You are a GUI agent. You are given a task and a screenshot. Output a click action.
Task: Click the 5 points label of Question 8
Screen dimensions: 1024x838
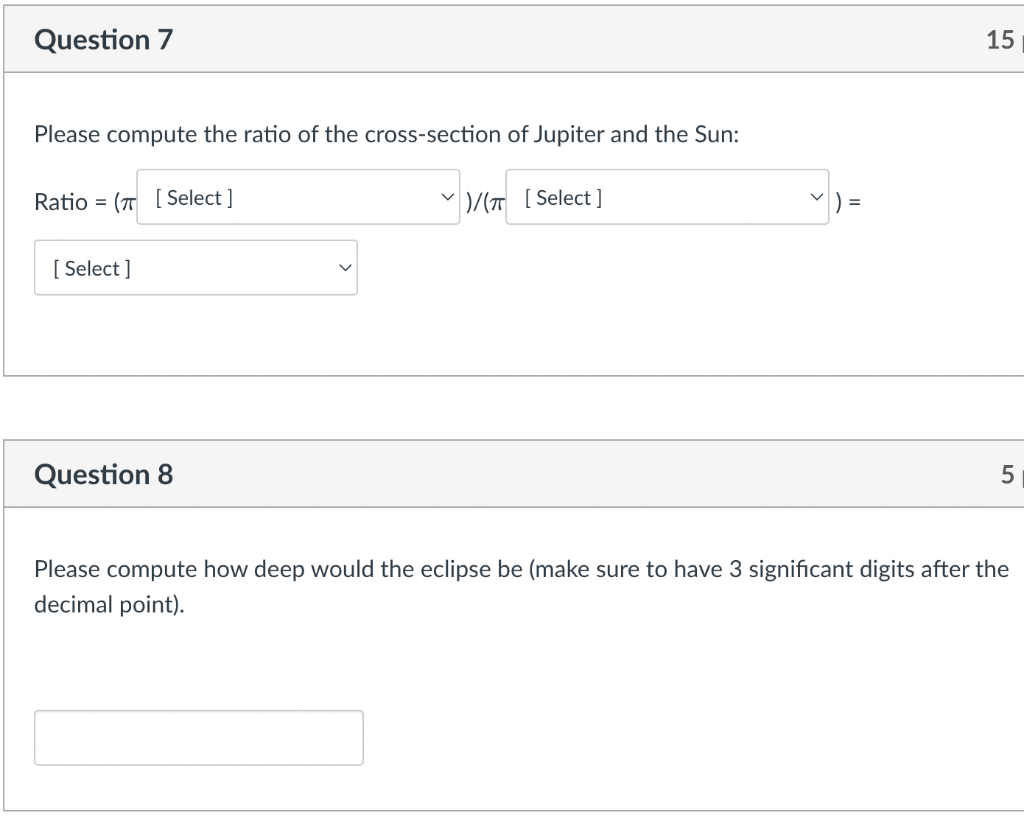1008,474
